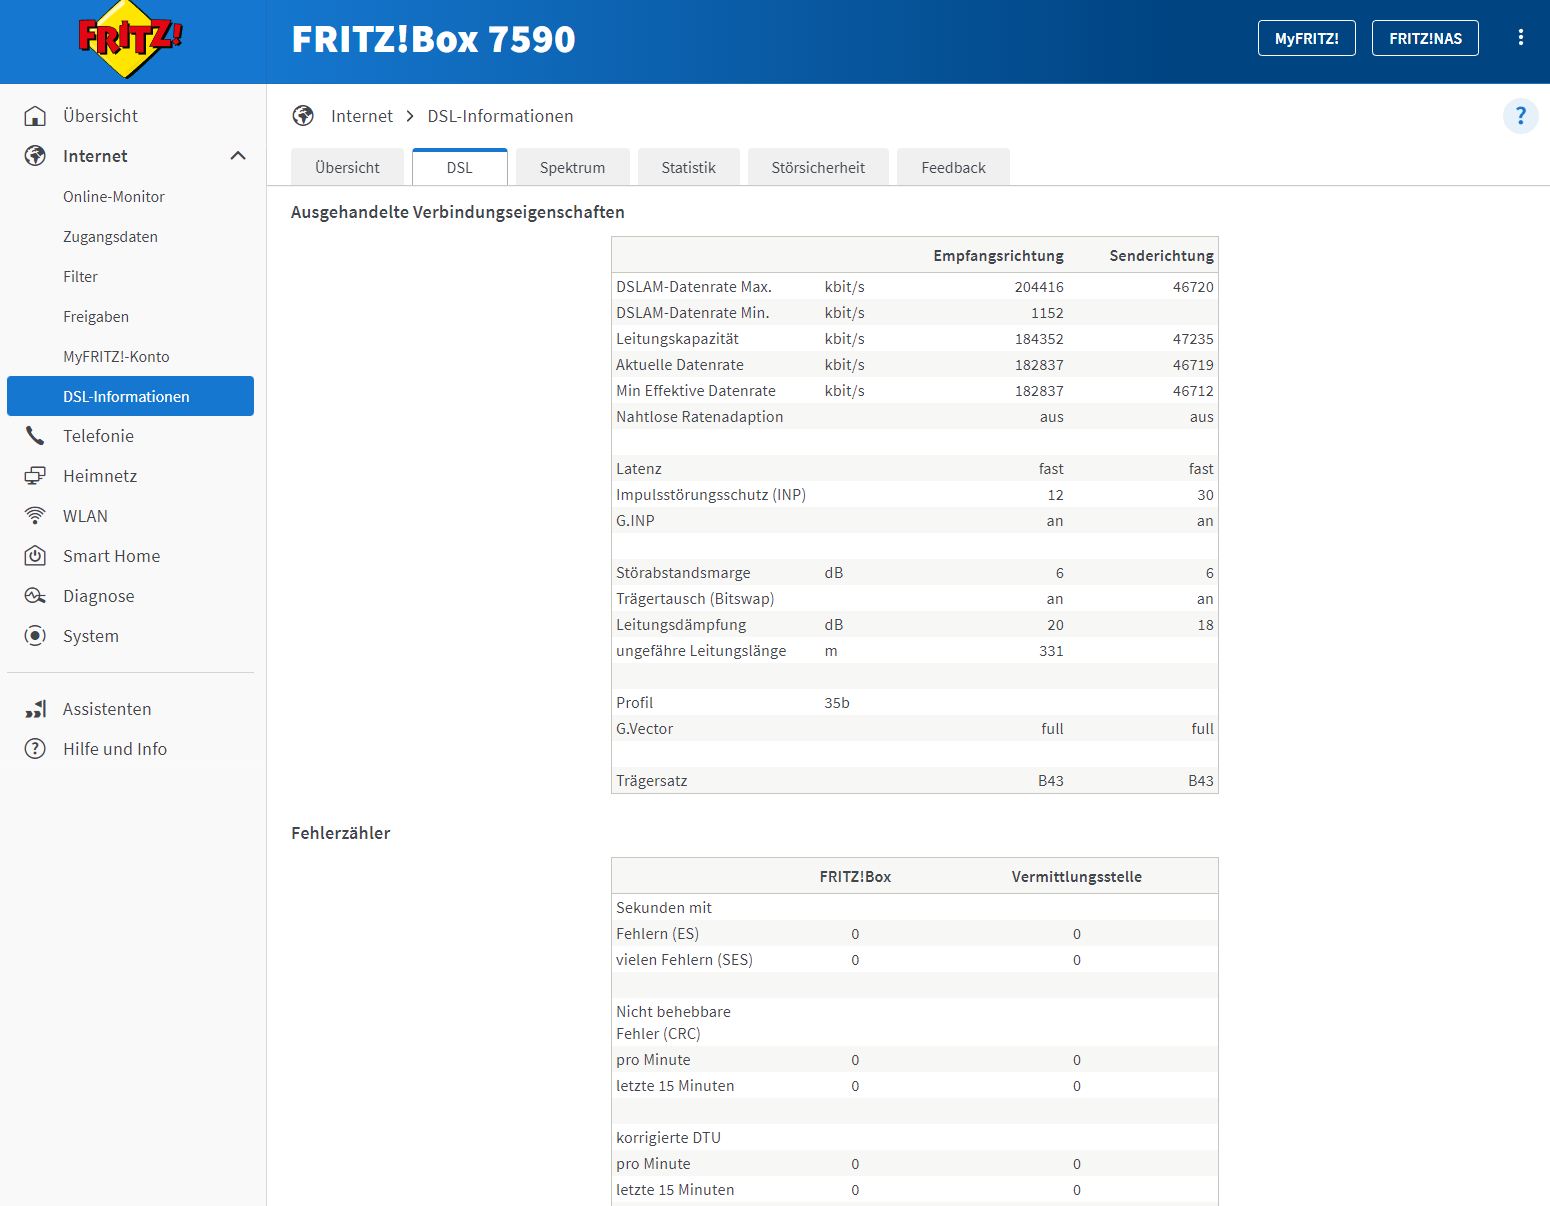Image resolution: width=1550 pixels, height=1206 pixels.
Task: Click the Telefonie phone icon
Action: tap(35, 436)
